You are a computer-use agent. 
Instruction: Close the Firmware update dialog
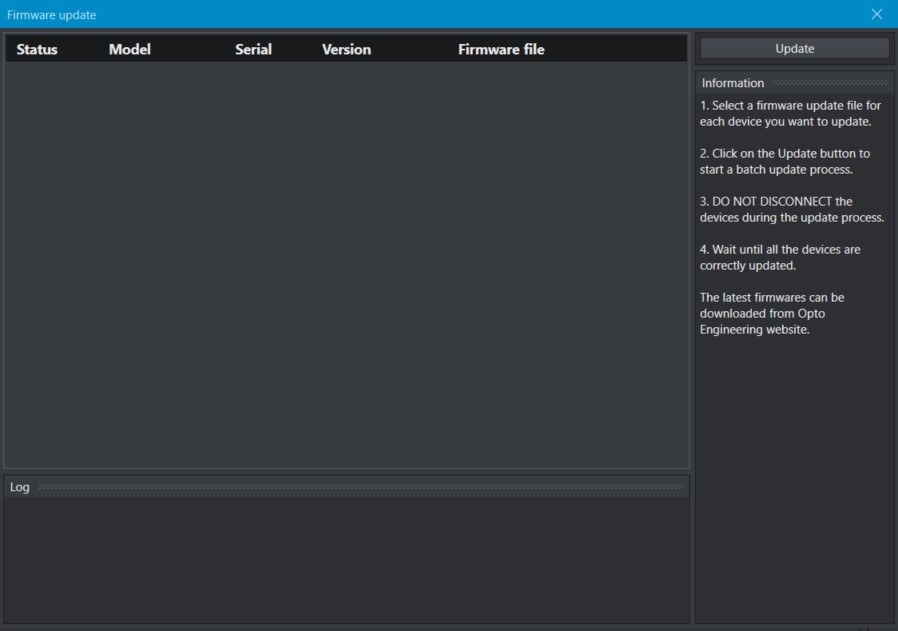click(877, 14)
